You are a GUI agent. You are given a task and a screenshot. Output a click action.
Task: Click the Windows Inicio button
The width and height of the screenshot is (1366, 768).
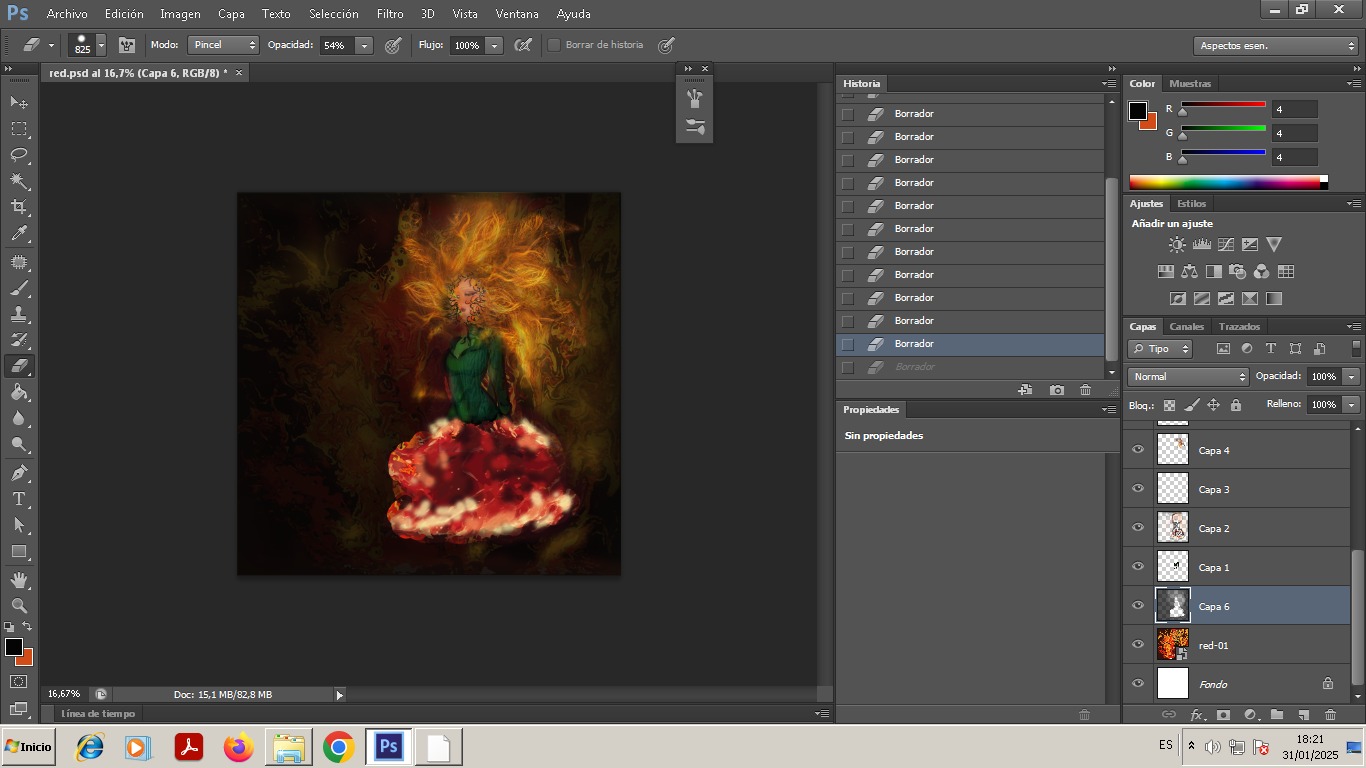pos(28,747)
